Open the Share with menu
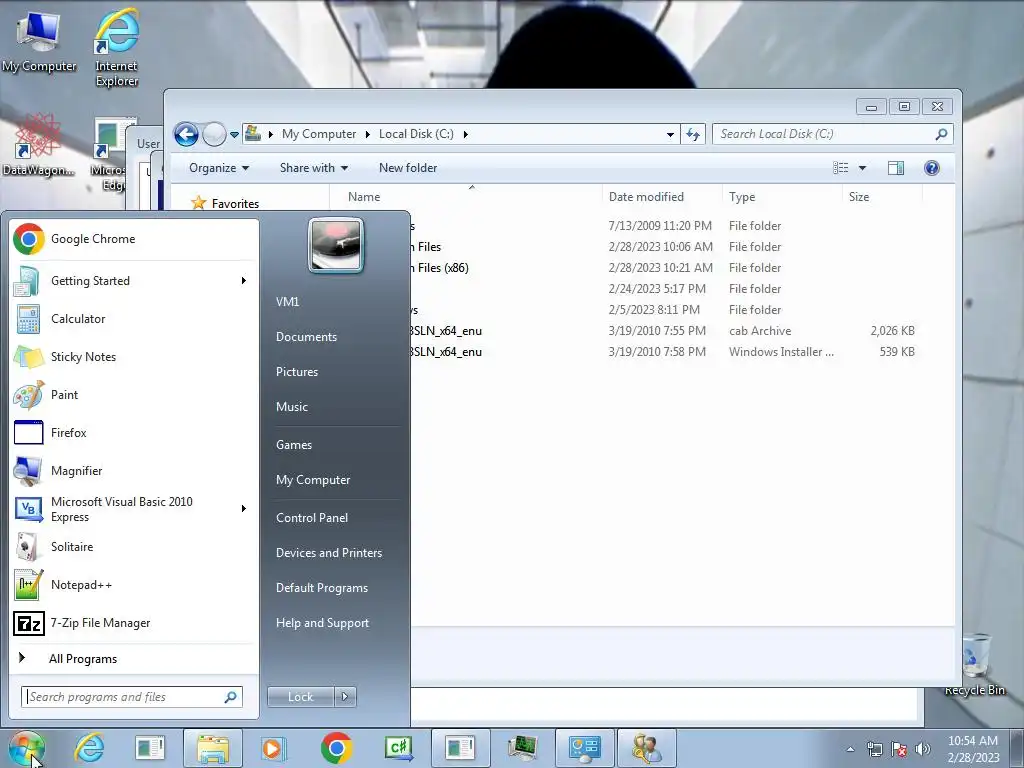 pyautogui.click(x=313, y=168)
